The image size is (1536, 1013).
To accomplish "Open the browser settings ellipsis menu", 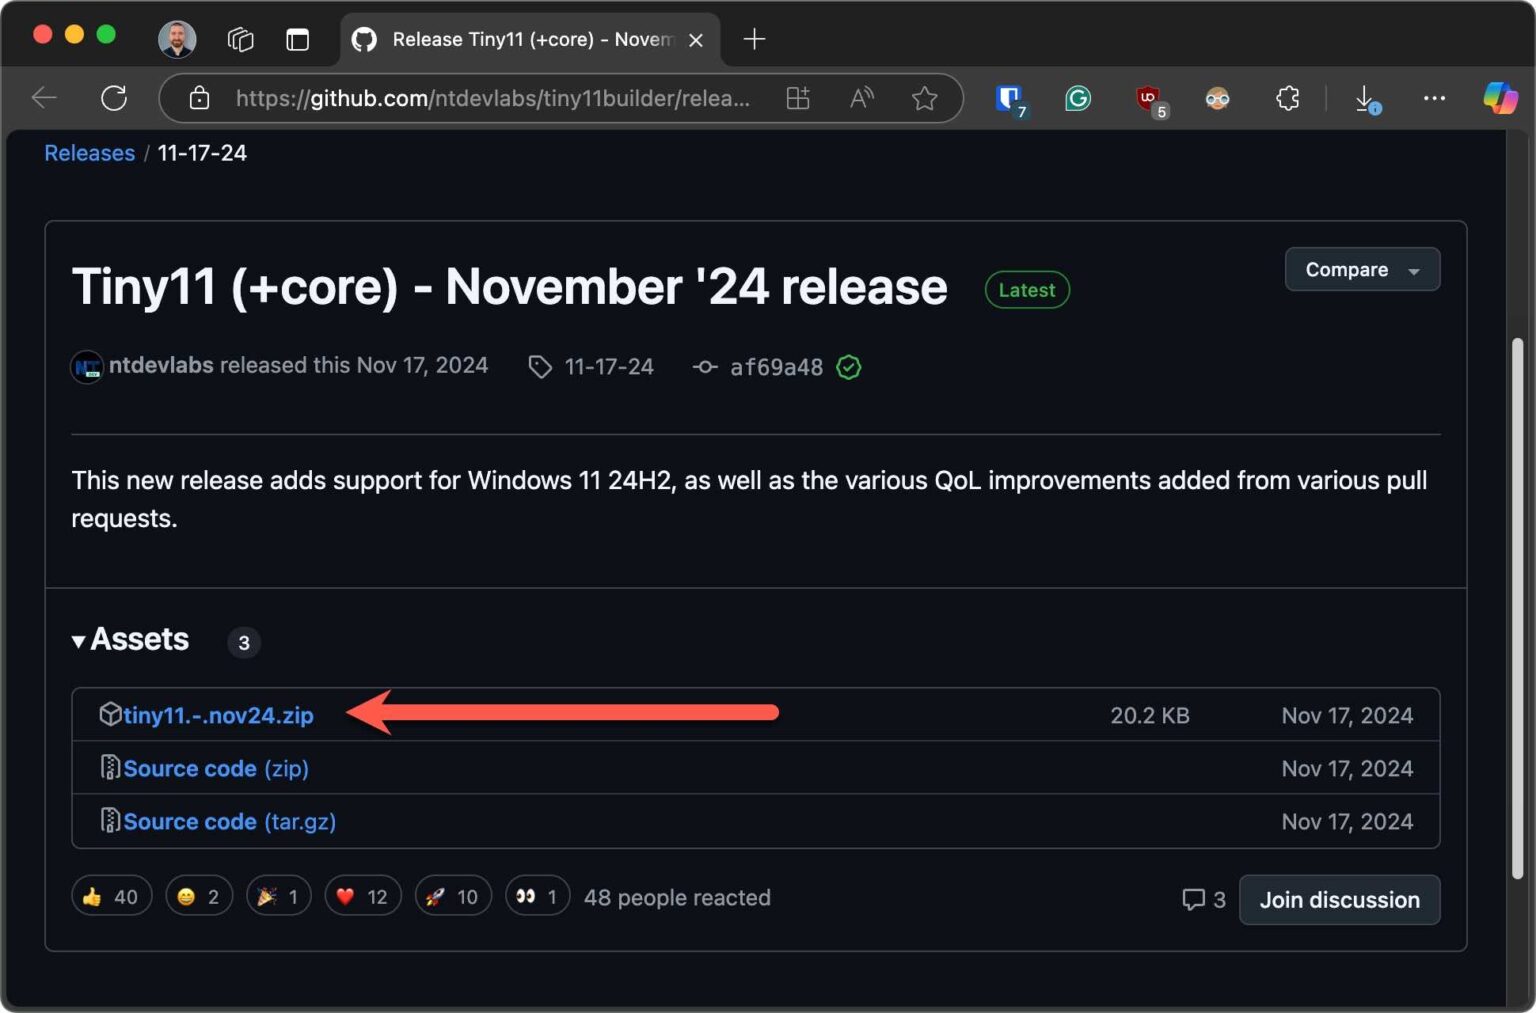I will (1435, 98).
